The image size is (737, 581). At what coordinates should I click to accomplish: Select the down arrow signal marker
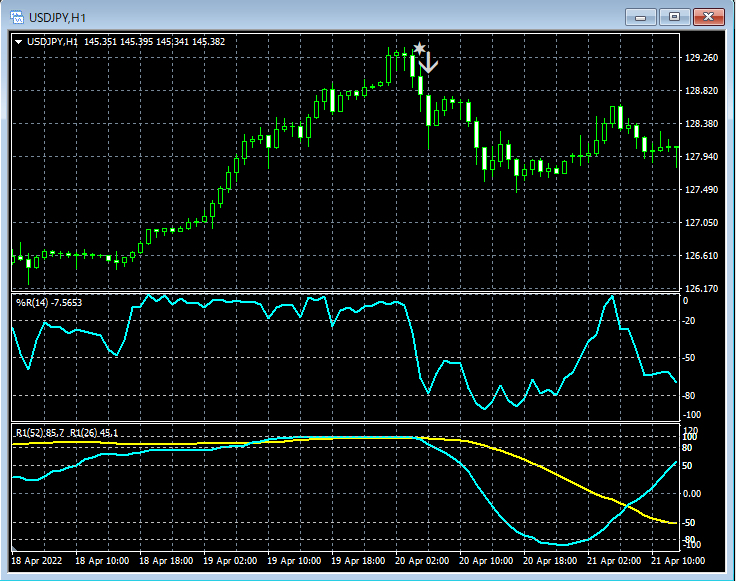pos(428,63)
